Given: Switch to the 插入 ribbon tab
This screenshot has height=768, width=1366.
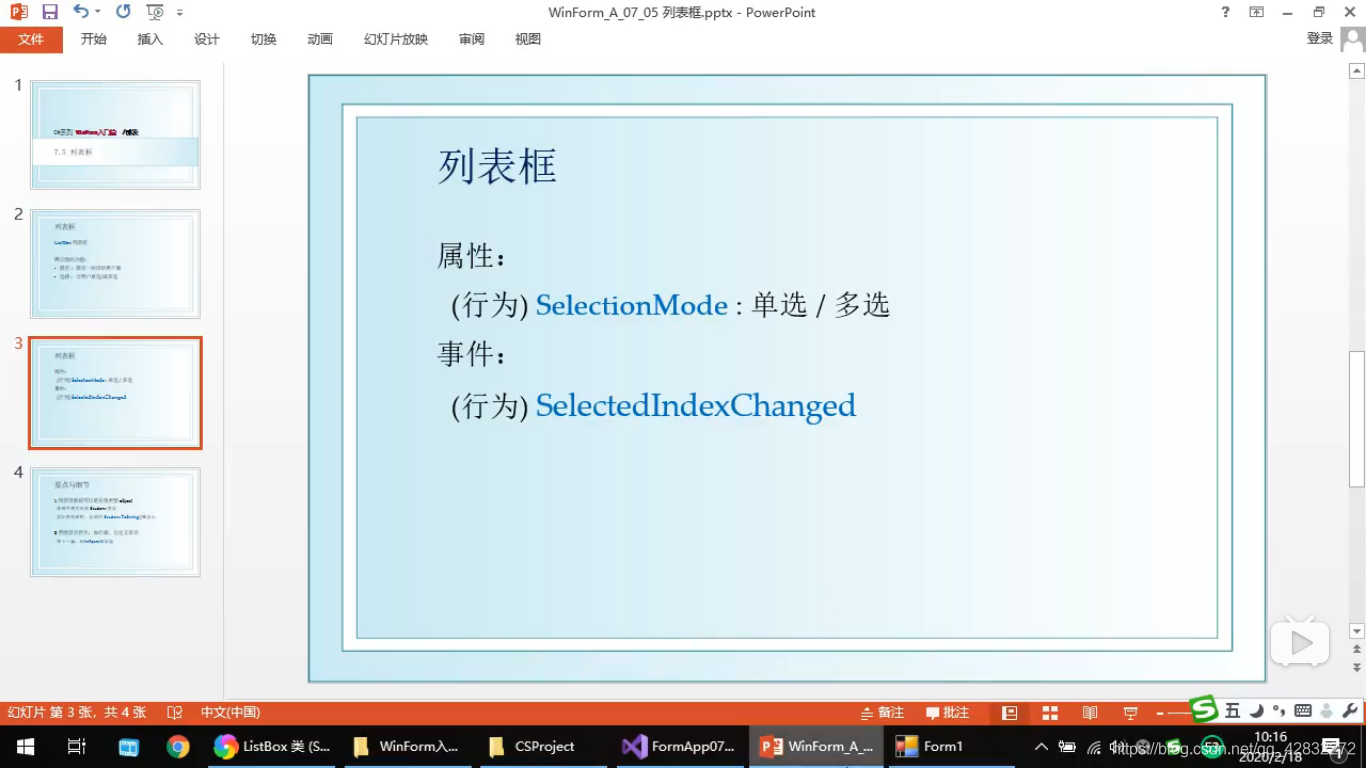Looking at the screenshot, I should pos(150,39).
